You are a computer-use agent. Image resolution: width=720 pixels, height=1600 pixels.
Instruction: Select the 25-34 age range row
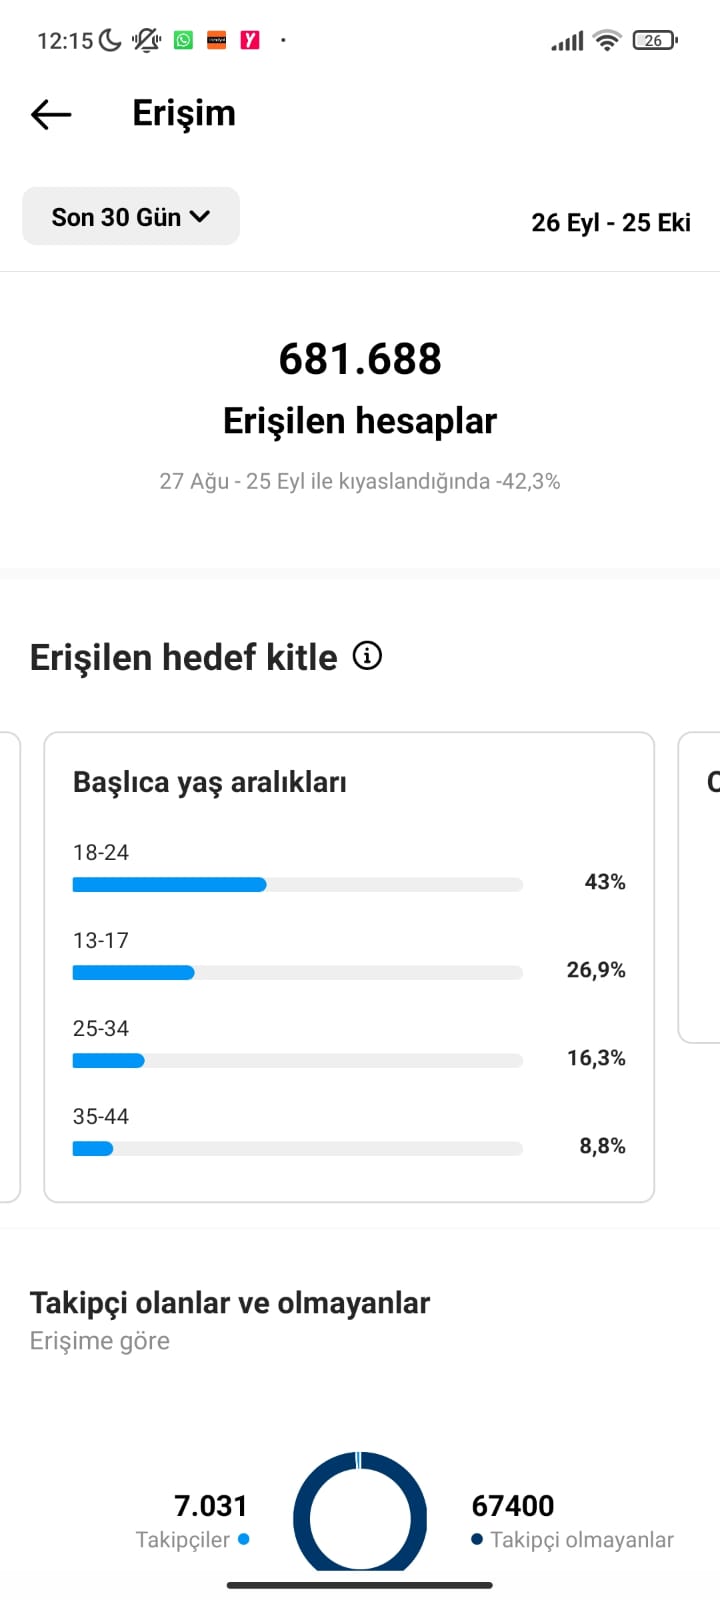tap(349, 1044)
